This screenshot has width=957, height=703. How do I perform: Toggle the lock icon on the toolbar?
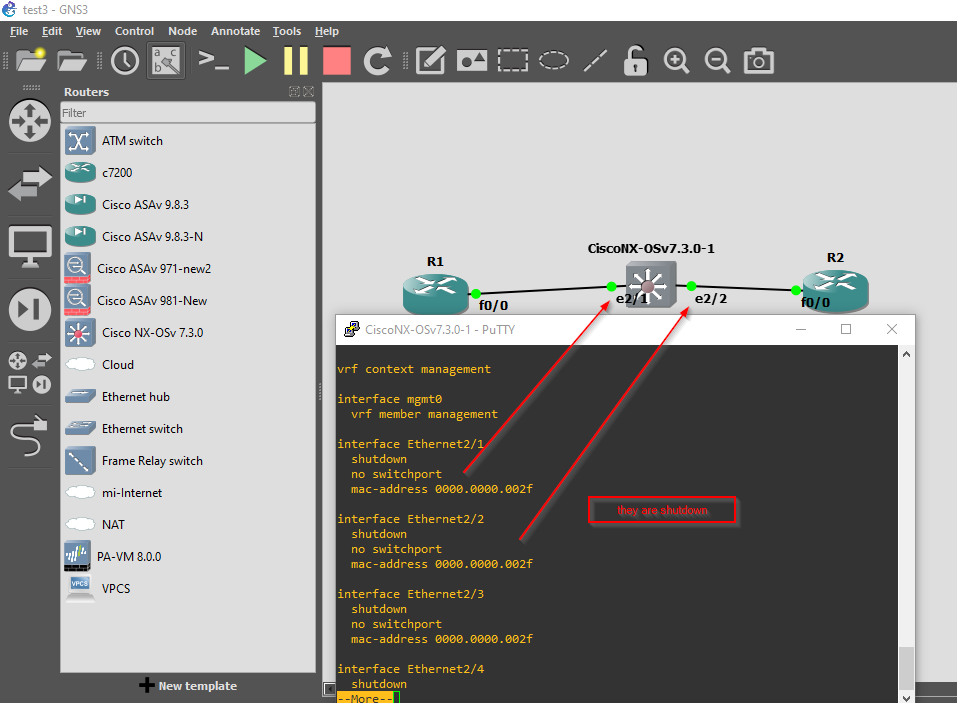coord(635,61)
